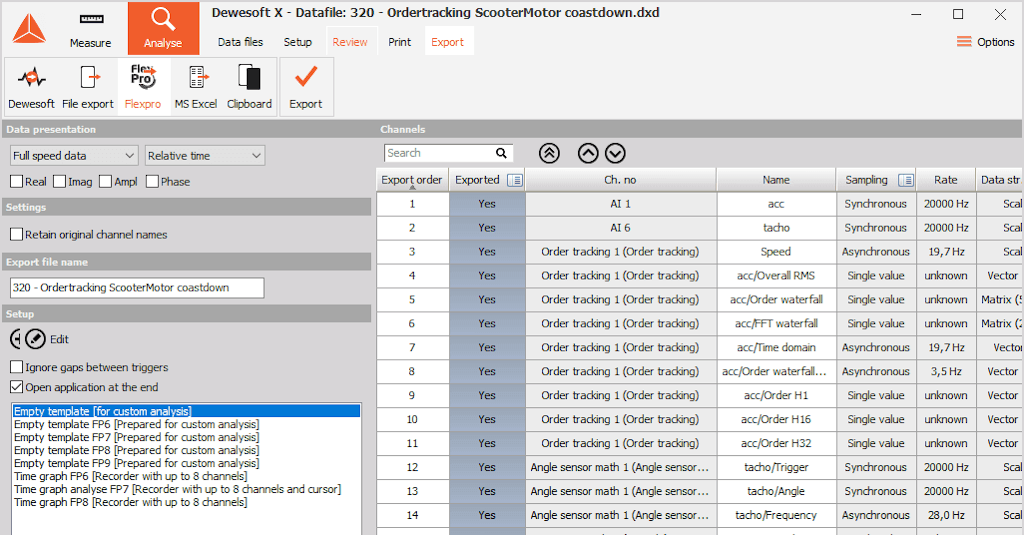Screen dimensions: 1024x535
Task: Select the tacho/Trigger name cell
Action: tap(776, 467)
